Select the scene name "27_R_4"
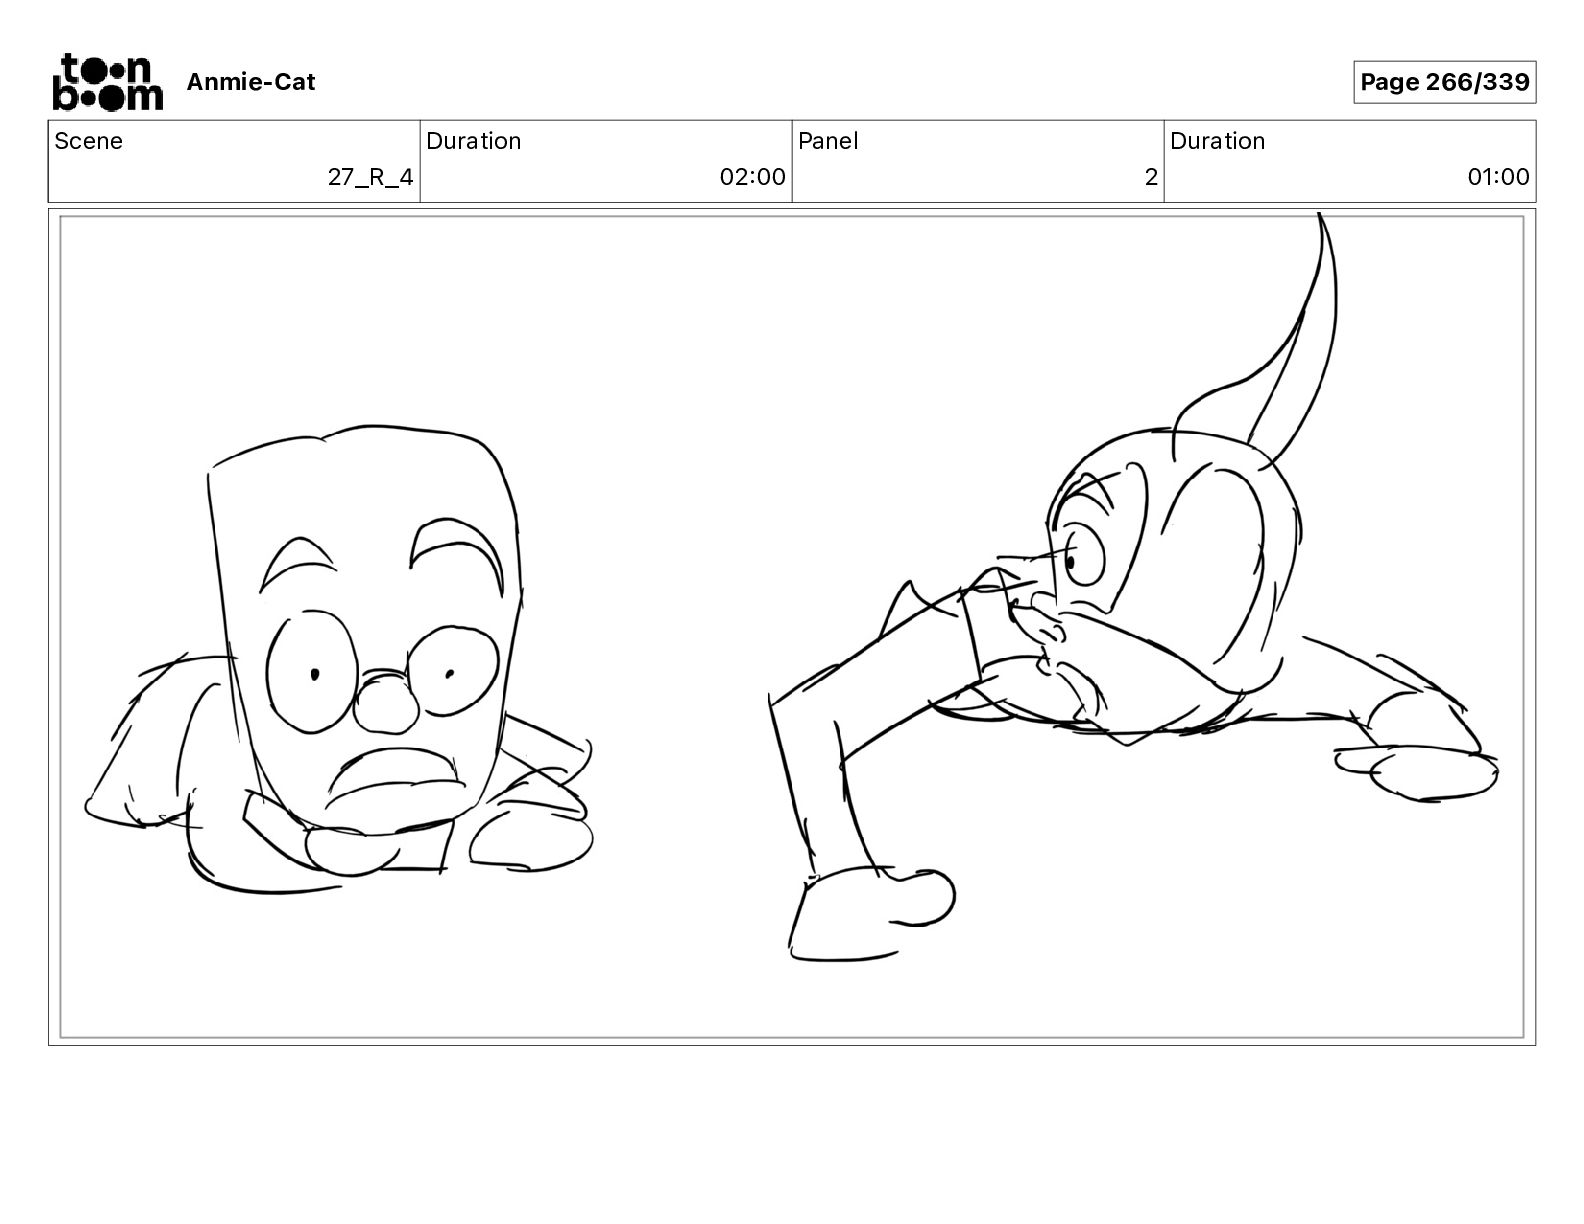1584x1224 pixels. (371, 177)
